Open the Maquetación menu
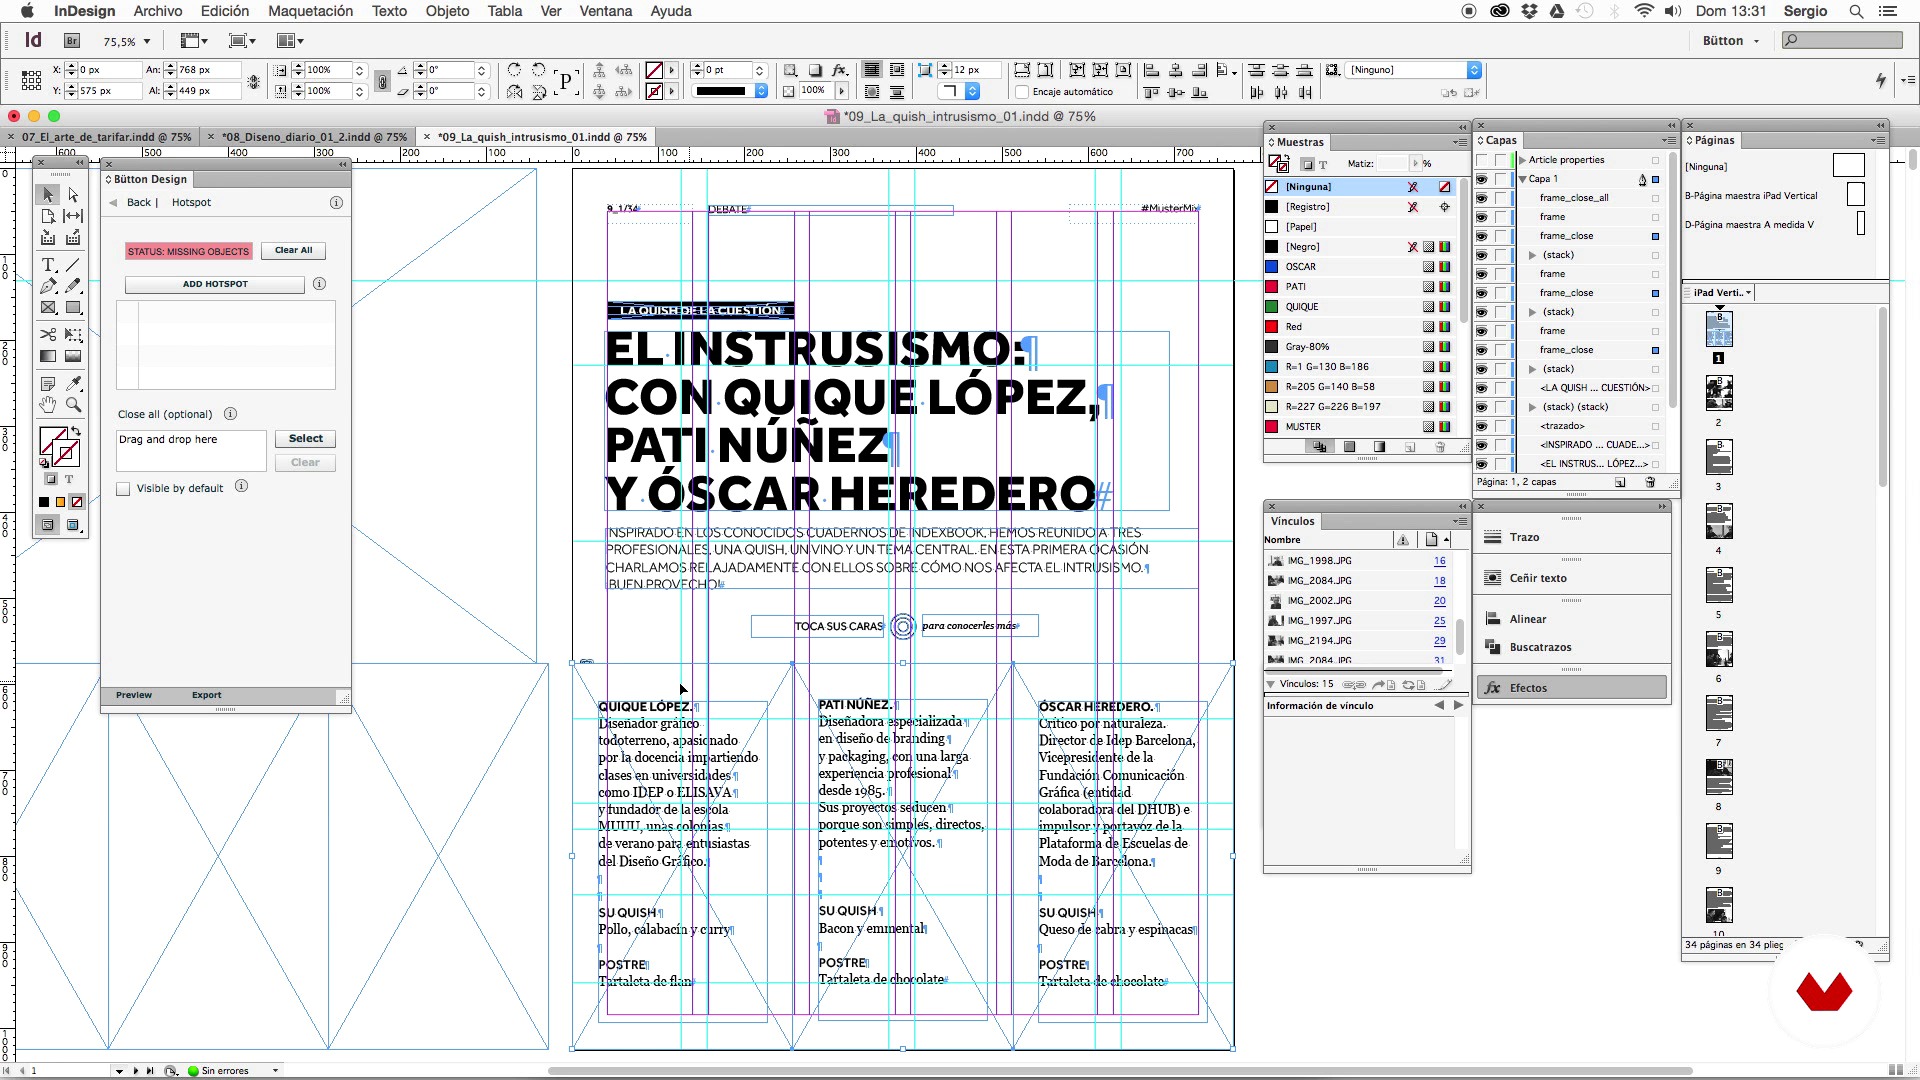This screenshot has height=1080, width=1920. click(x=310, y=11)
